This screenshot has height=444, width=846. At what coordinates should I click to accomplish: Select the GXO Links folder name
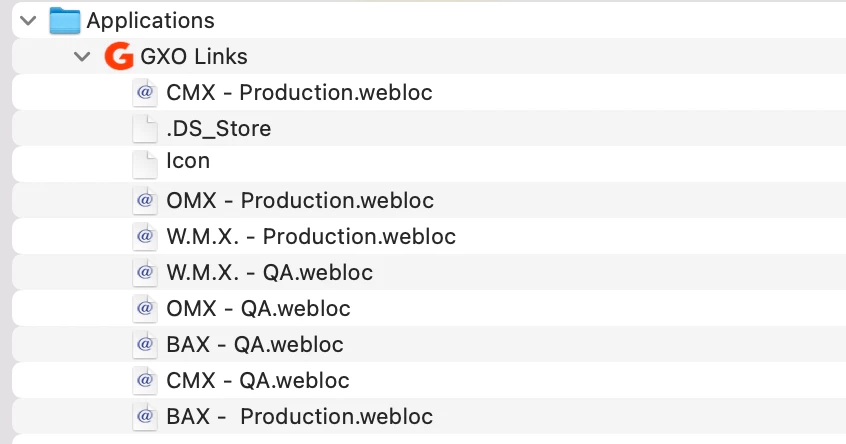[x=194, y=57]
